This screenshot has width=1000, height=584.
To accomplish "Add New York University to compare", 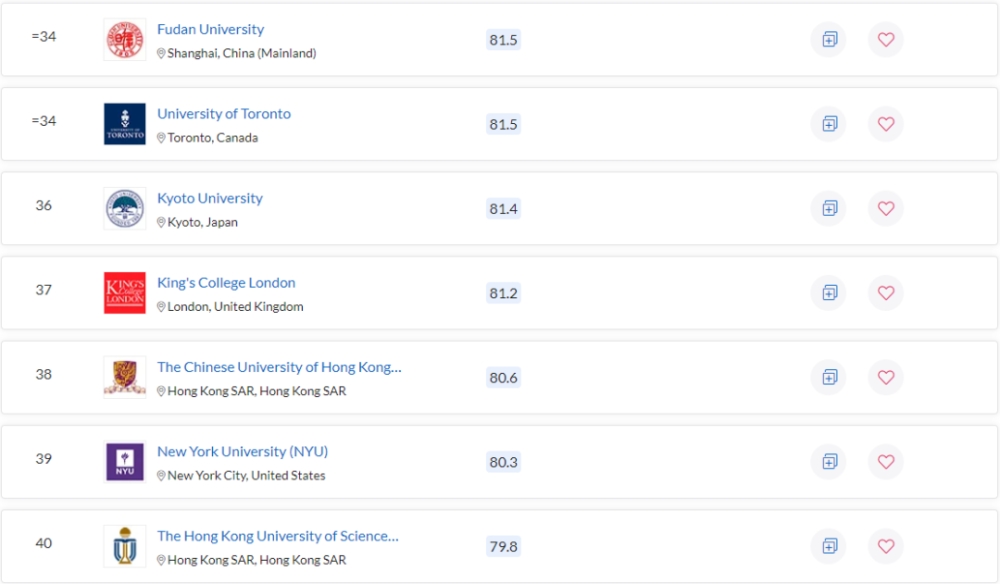I will [829, 462].
